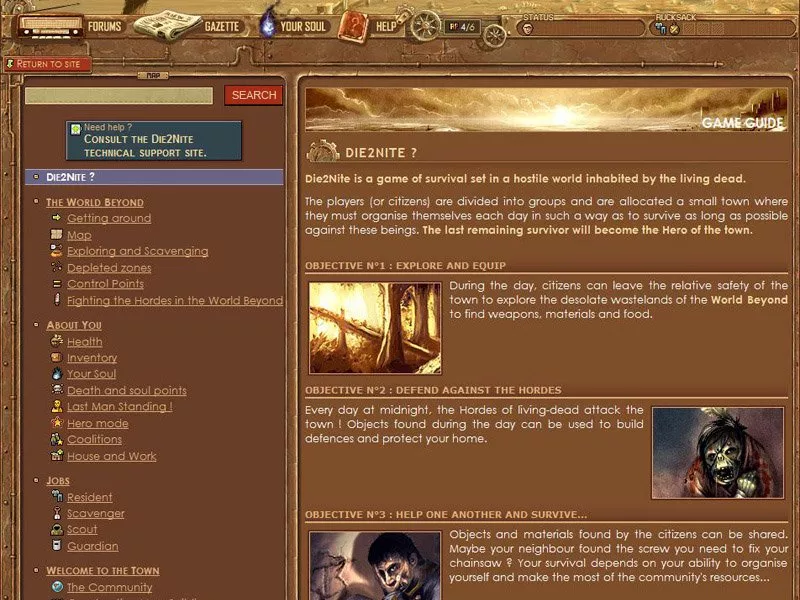Viewport: 800px width, 600px height.
Task: Click the Guardian flask icon under Jobs
Action: (57, 545)
